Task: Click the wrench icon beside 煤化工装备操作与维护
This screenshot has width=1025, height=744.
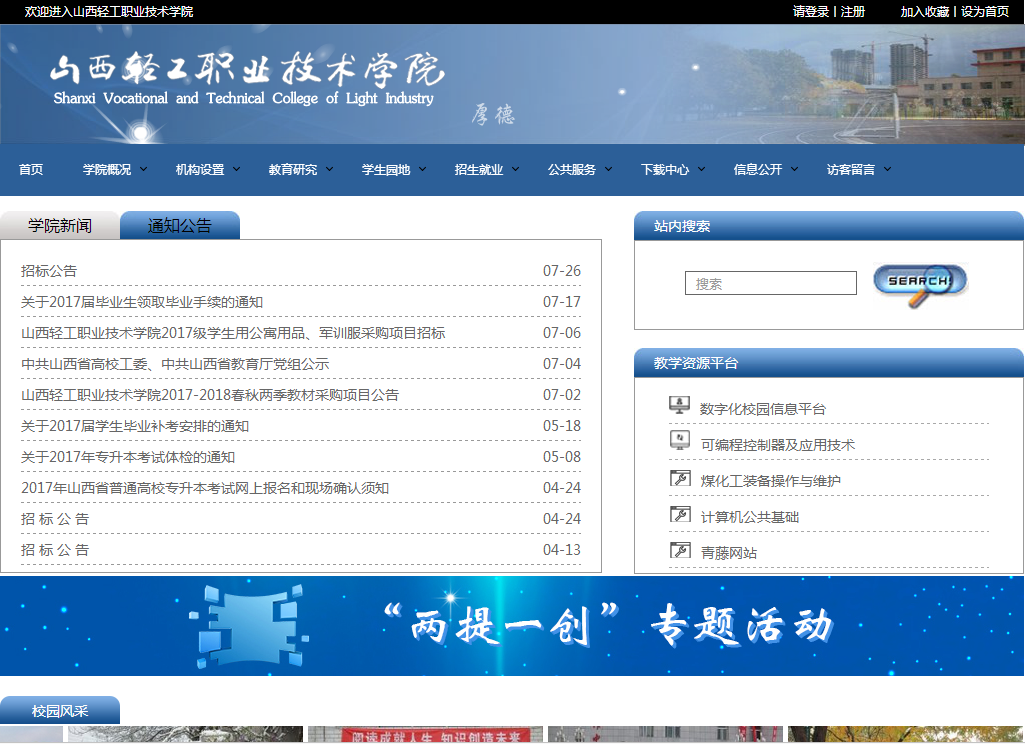Action: tap(680, 478)
